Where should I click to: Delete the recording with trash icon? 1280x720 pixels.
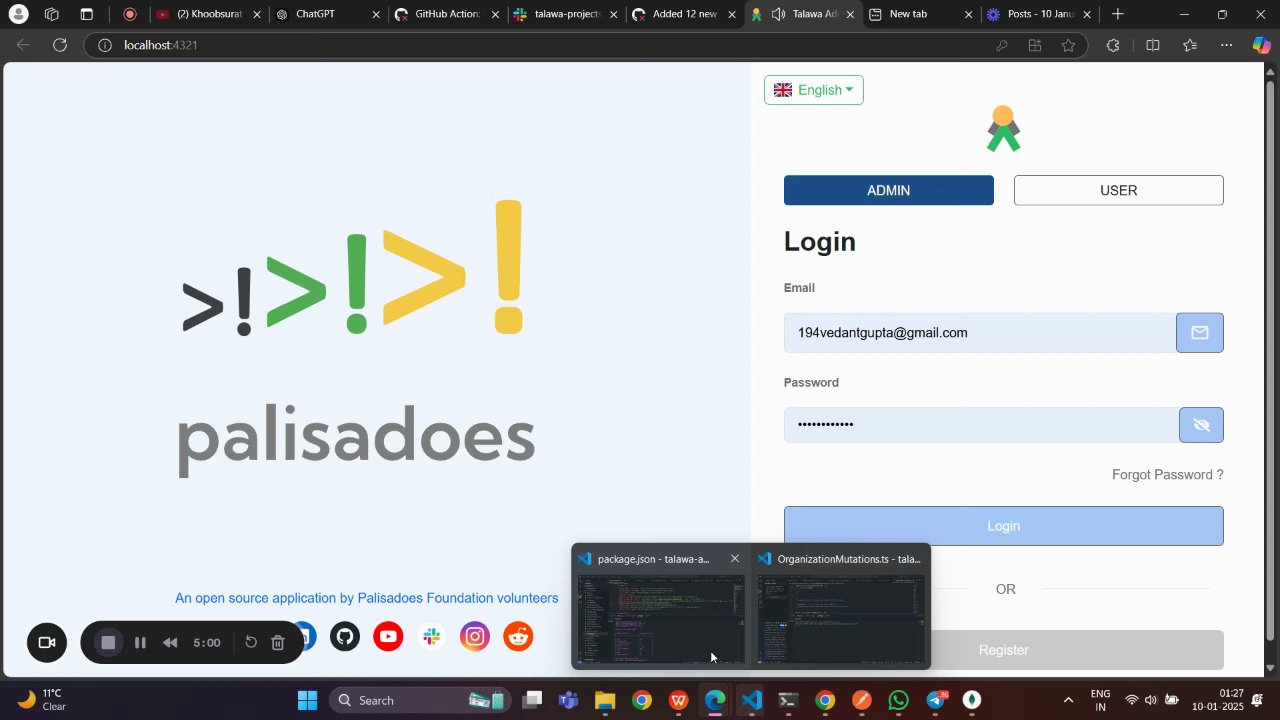click(278, 642)
